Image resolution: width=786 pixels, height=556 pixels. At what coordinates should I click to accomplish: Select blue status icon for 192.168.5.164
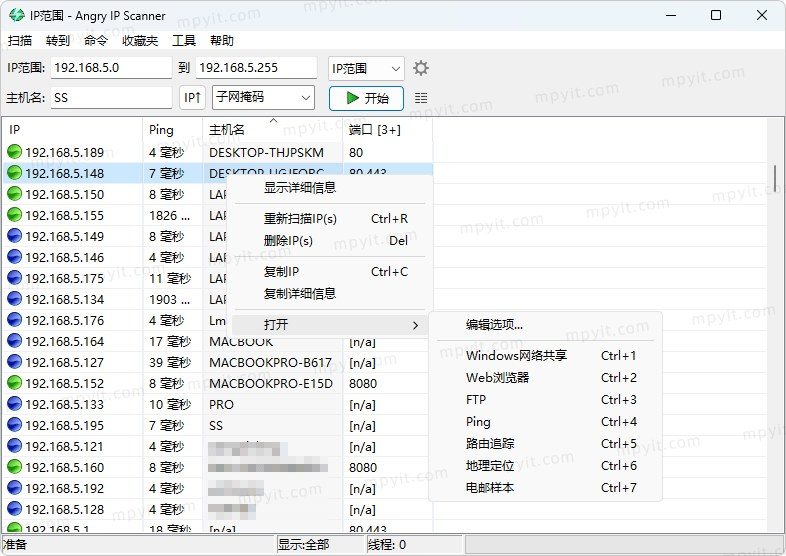pos(15,341)
